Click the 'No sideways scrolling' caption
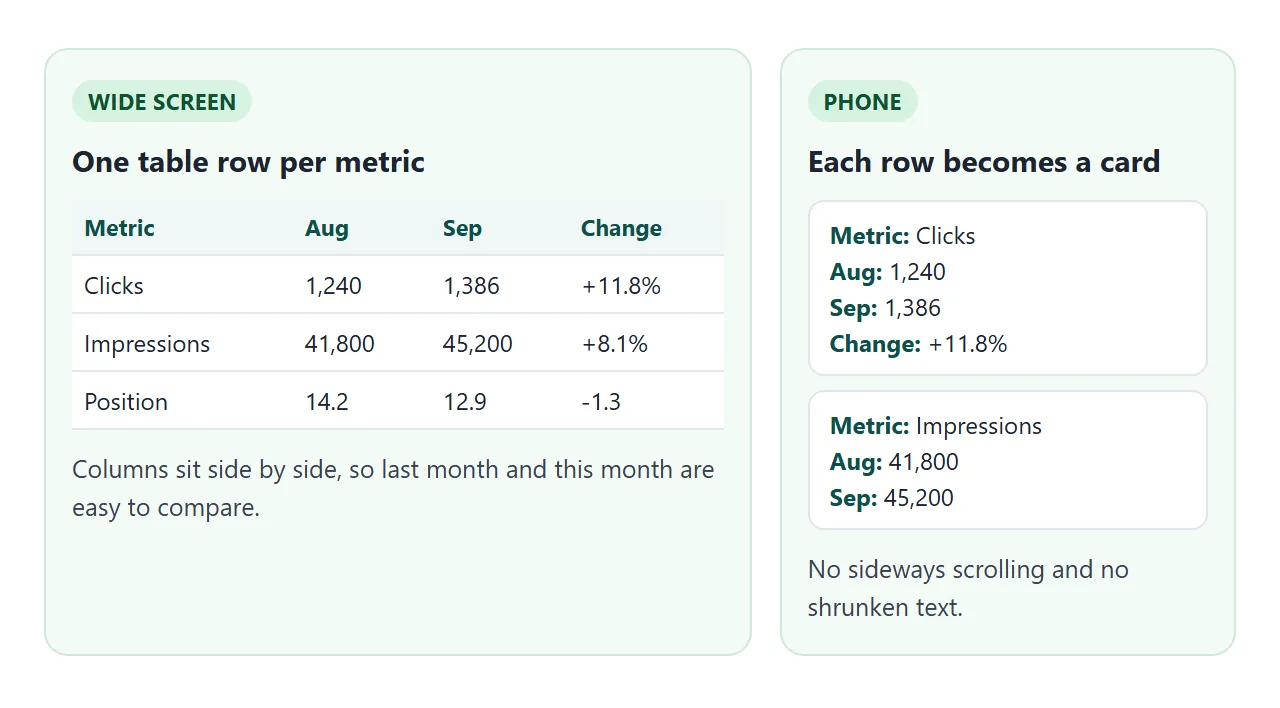This screenshot has width=1280, height=708. tap(968, 588)
